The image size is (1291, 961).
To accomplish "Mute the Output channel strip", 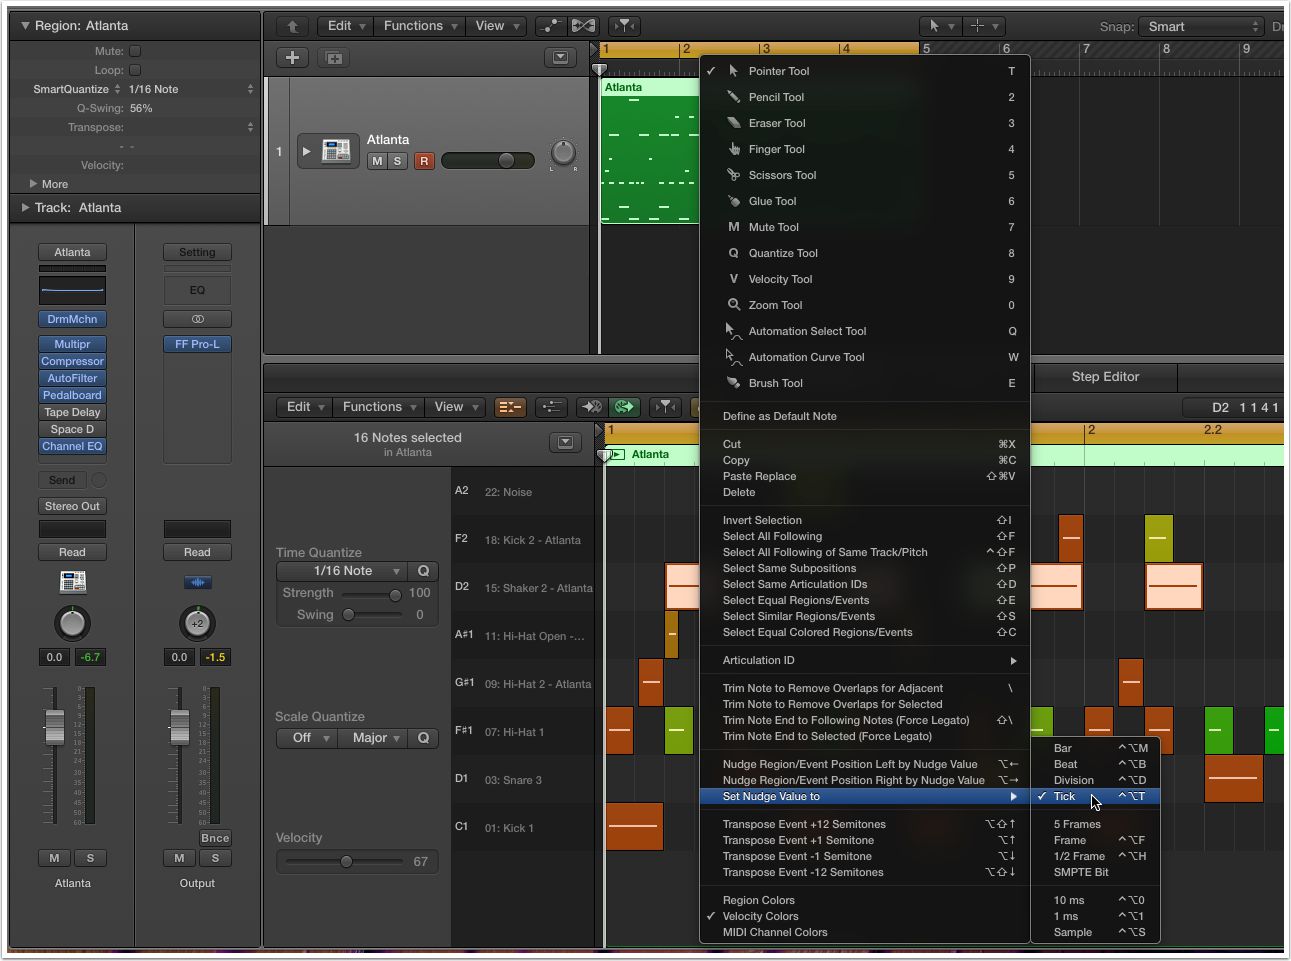I will click(179, 858).
